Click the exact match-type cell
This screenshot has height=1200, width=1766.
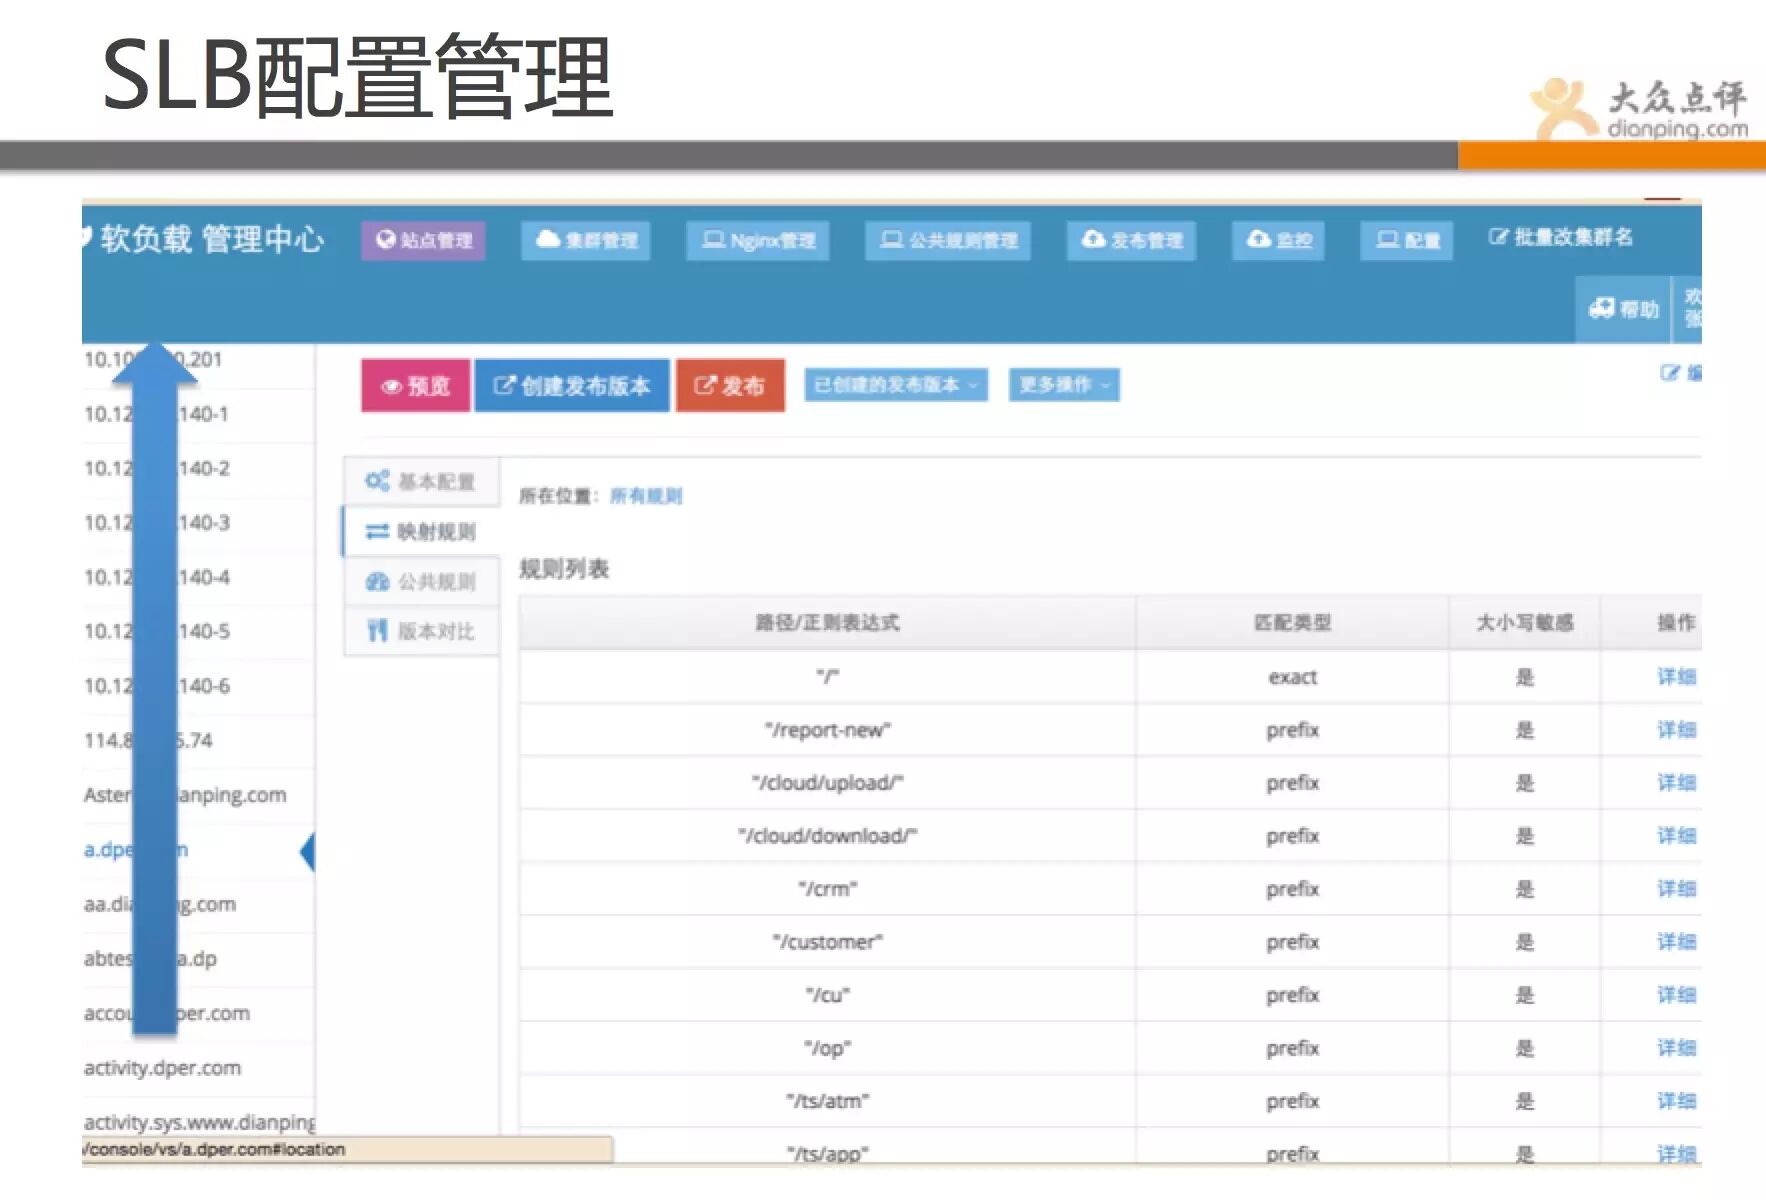pos(1292,677)
